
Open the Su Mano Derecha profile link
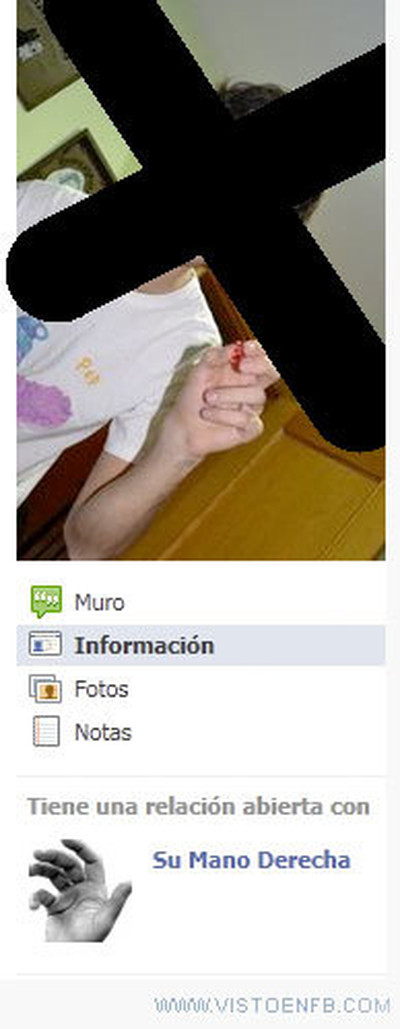251,860
